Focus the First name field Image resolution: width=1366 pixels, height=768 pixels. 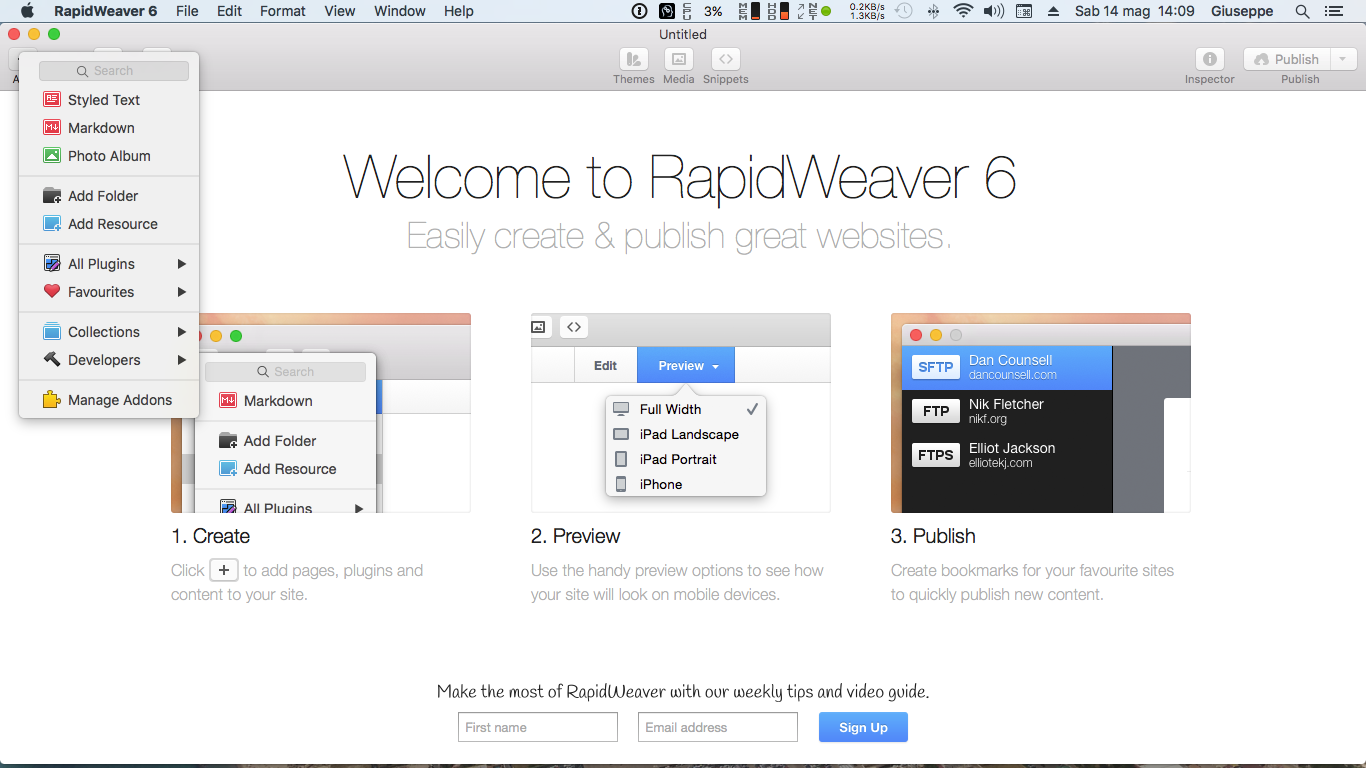click(538, 727)
